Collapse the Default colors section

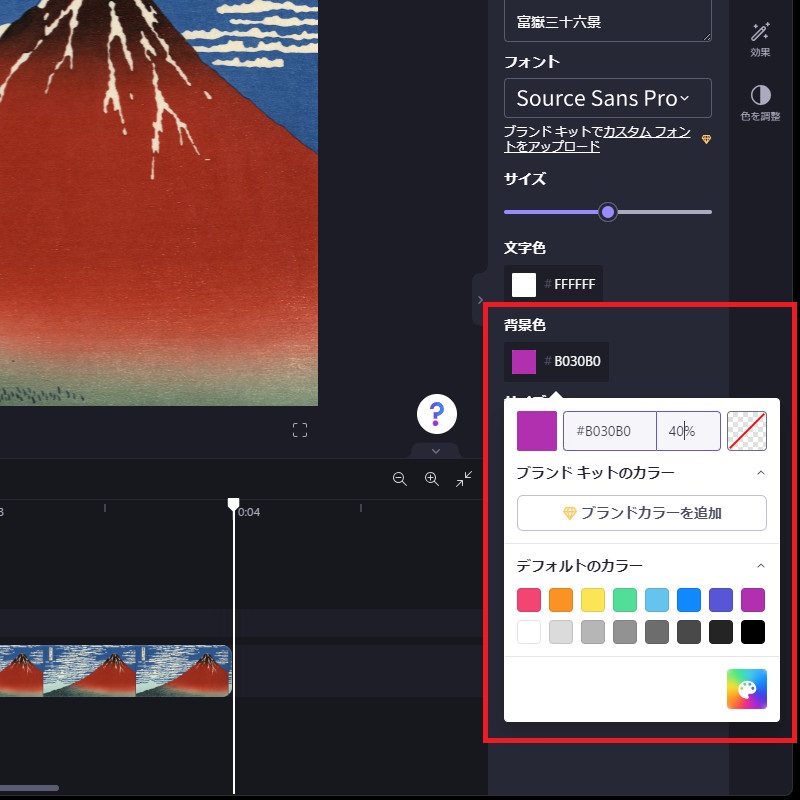click(761, 566)
